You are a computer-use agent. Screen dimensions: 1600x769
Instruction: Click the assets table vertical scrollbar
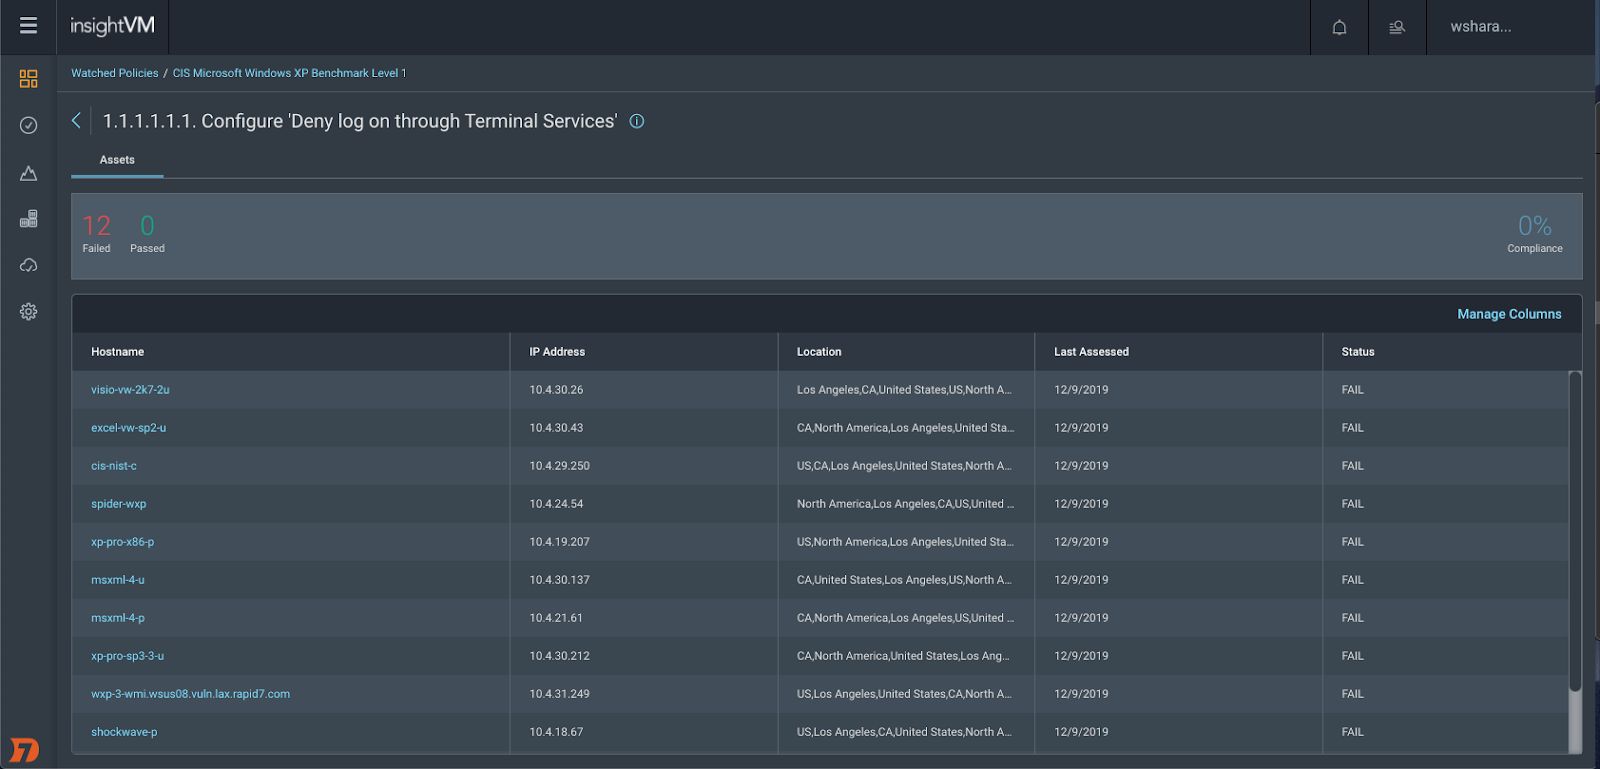pyautogui.click(x=1575, y=530)
